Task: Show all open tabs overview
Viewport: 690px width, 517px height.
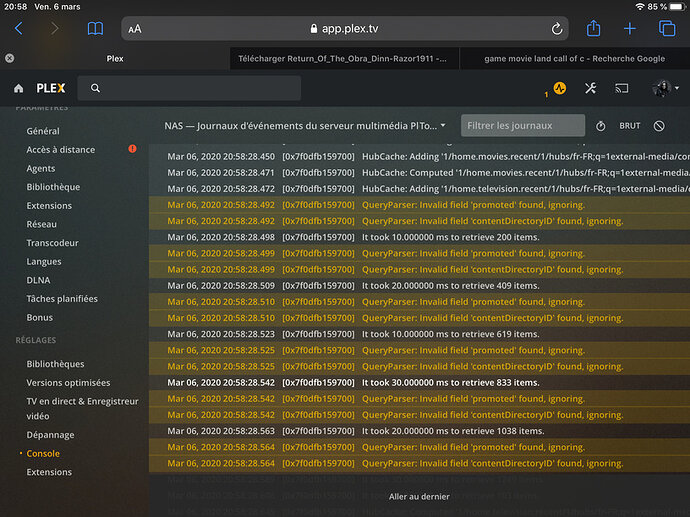Action: pyautogui.click(x=667, y=29)
